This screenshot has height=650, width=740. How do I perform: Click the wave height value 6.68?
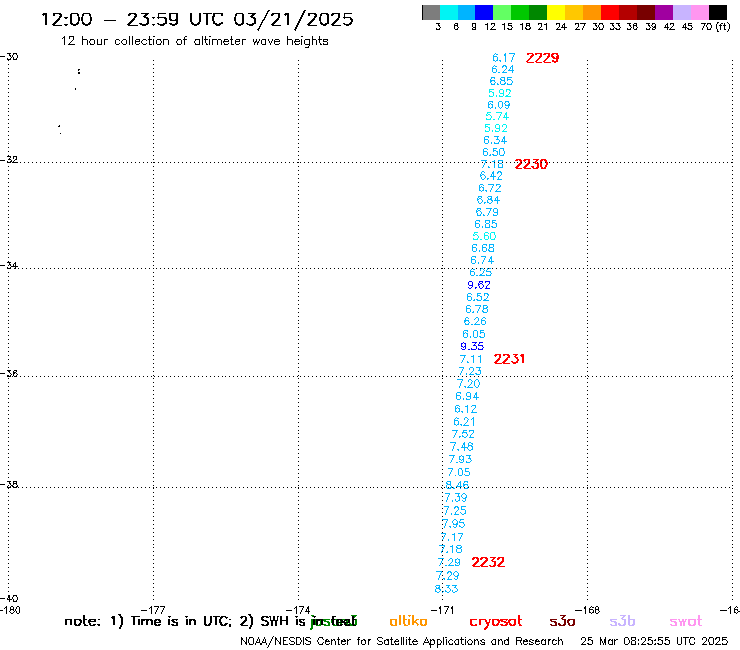click(483, 248)
